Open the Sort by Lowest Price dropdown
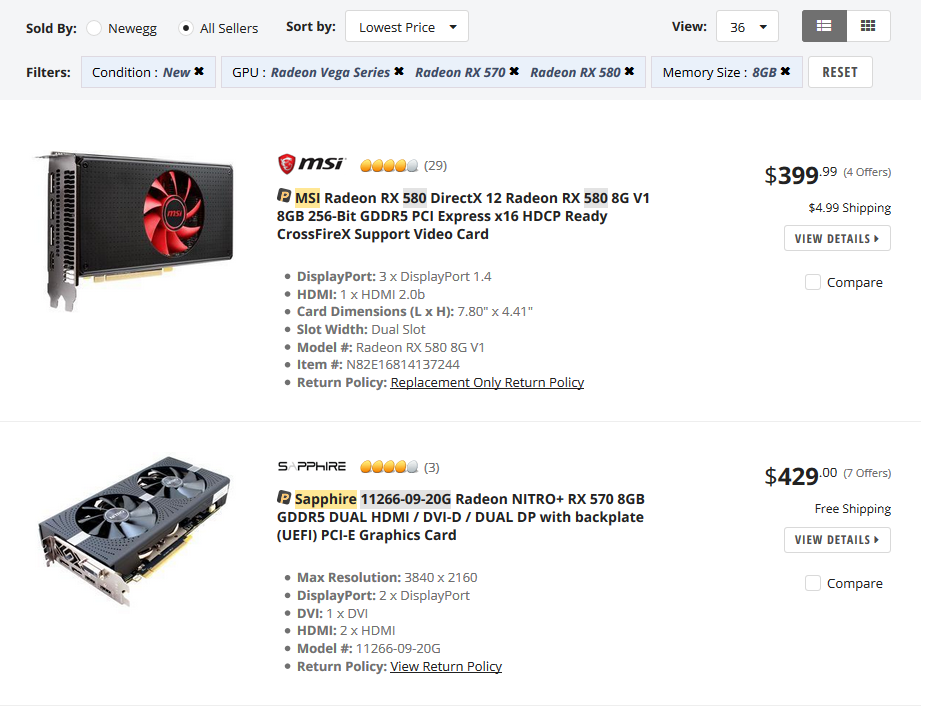Screen dimensions: 925x715 coord(406,27)
